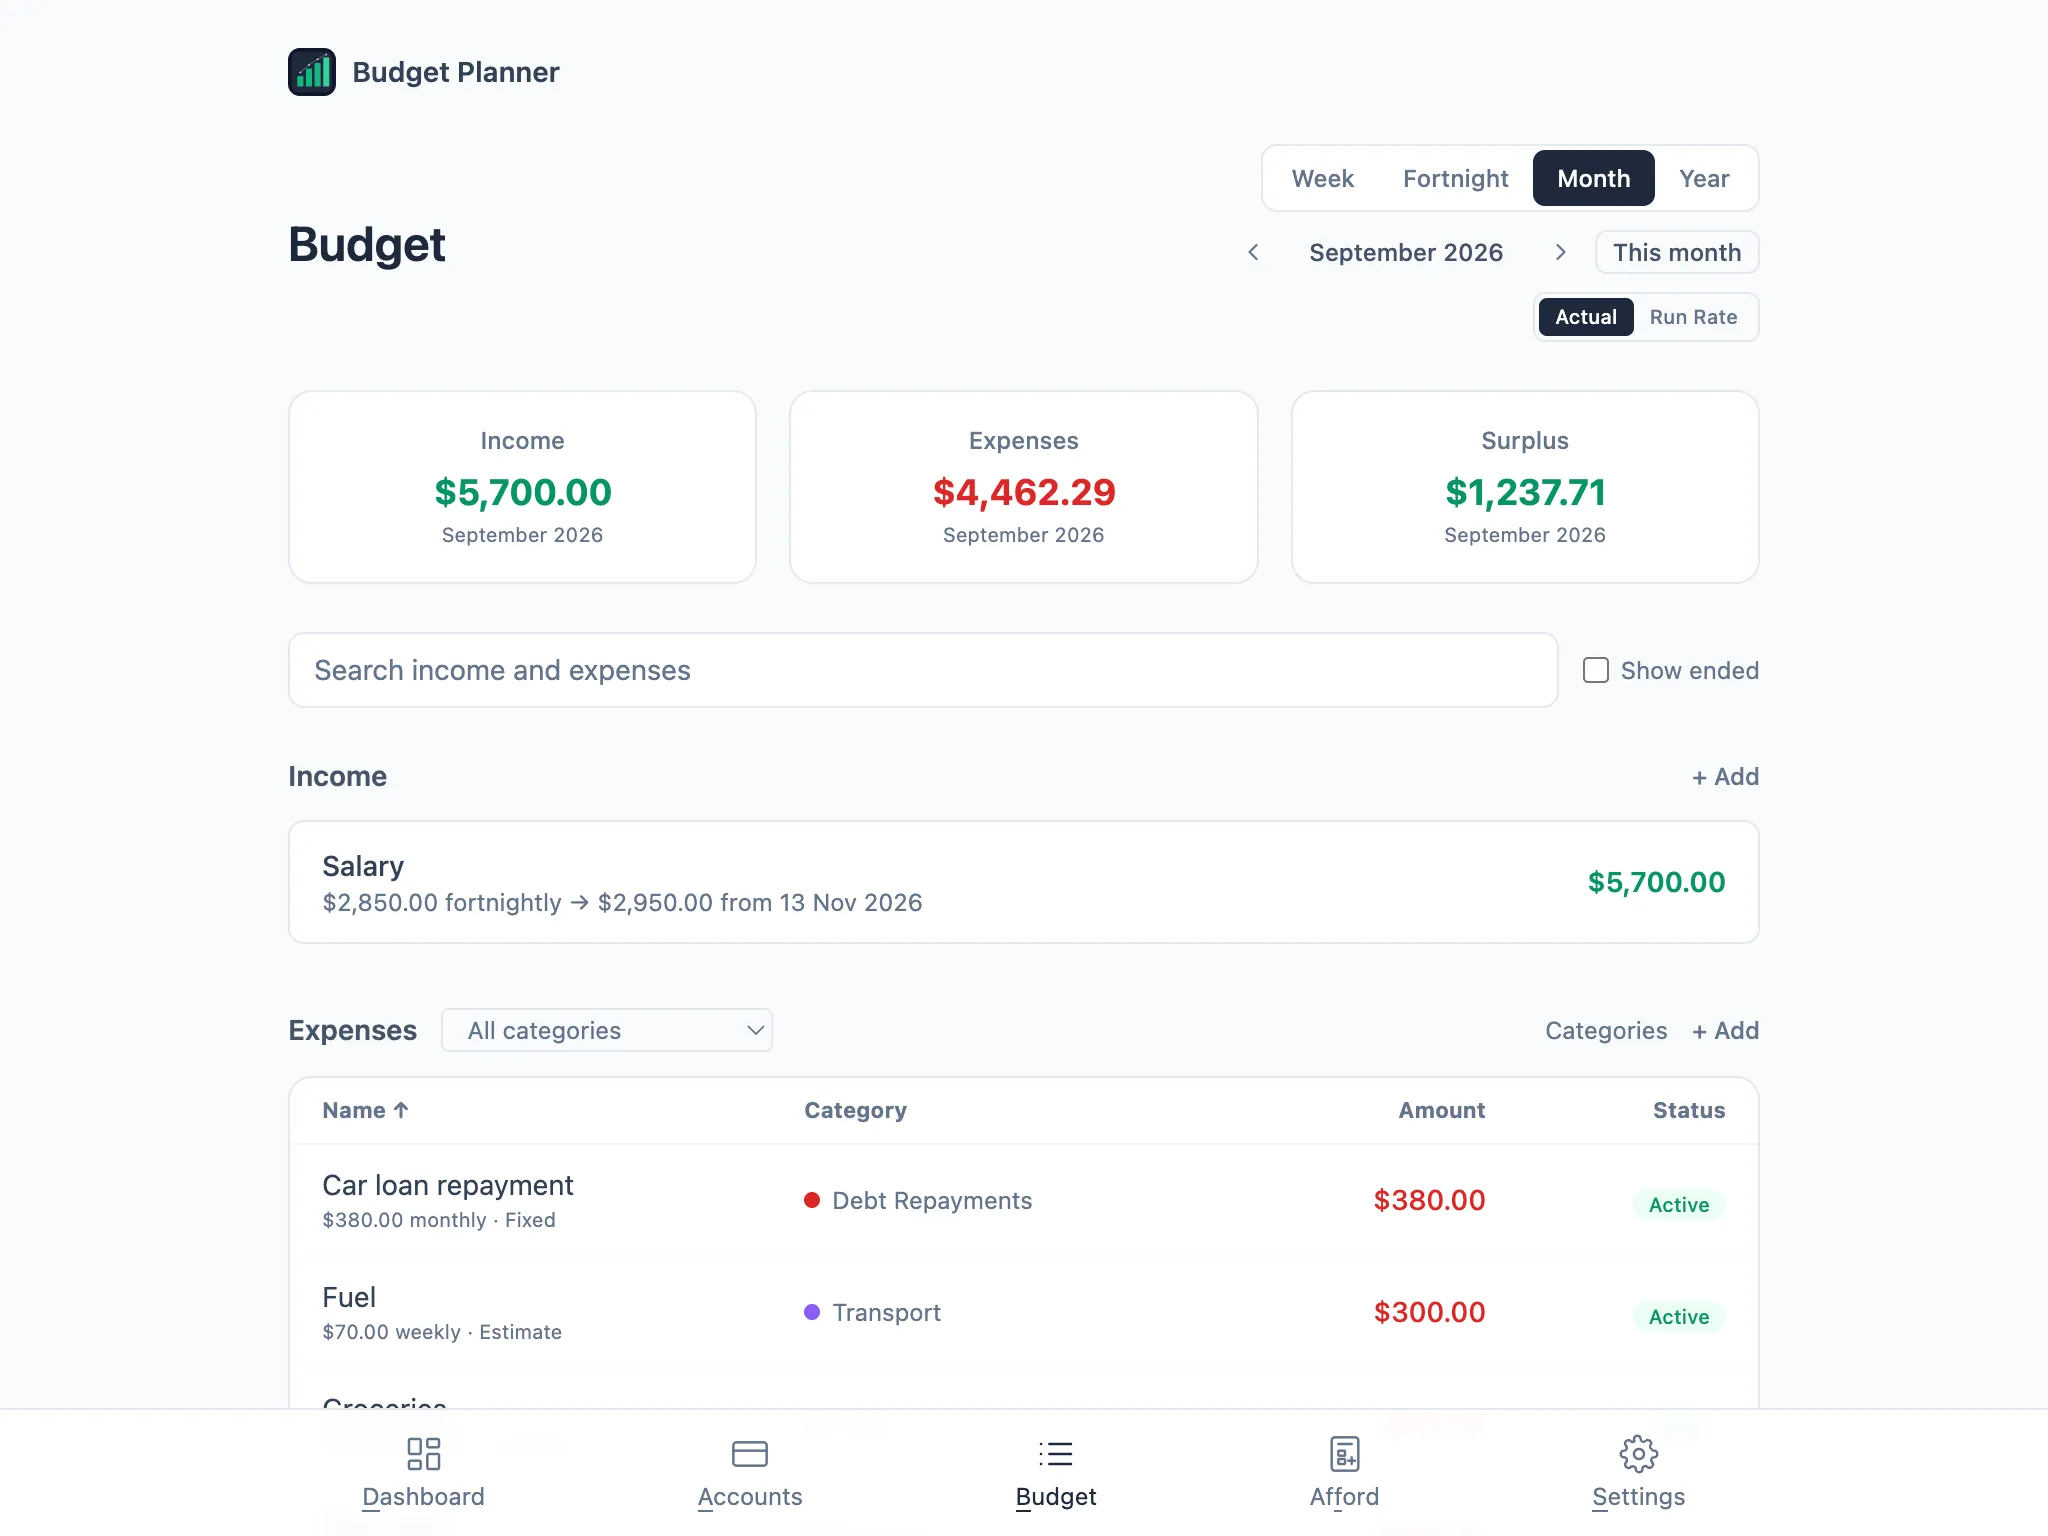Select the Week period tab

[1322, 178]
